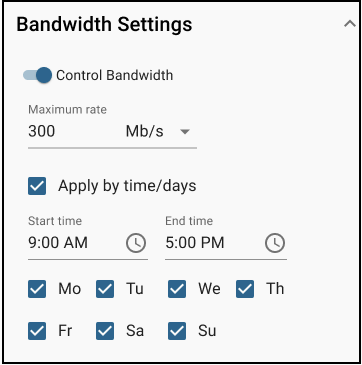Turn off the Control Bandwidth switch
The image size is (362, 365).
[x=37, y=75]
